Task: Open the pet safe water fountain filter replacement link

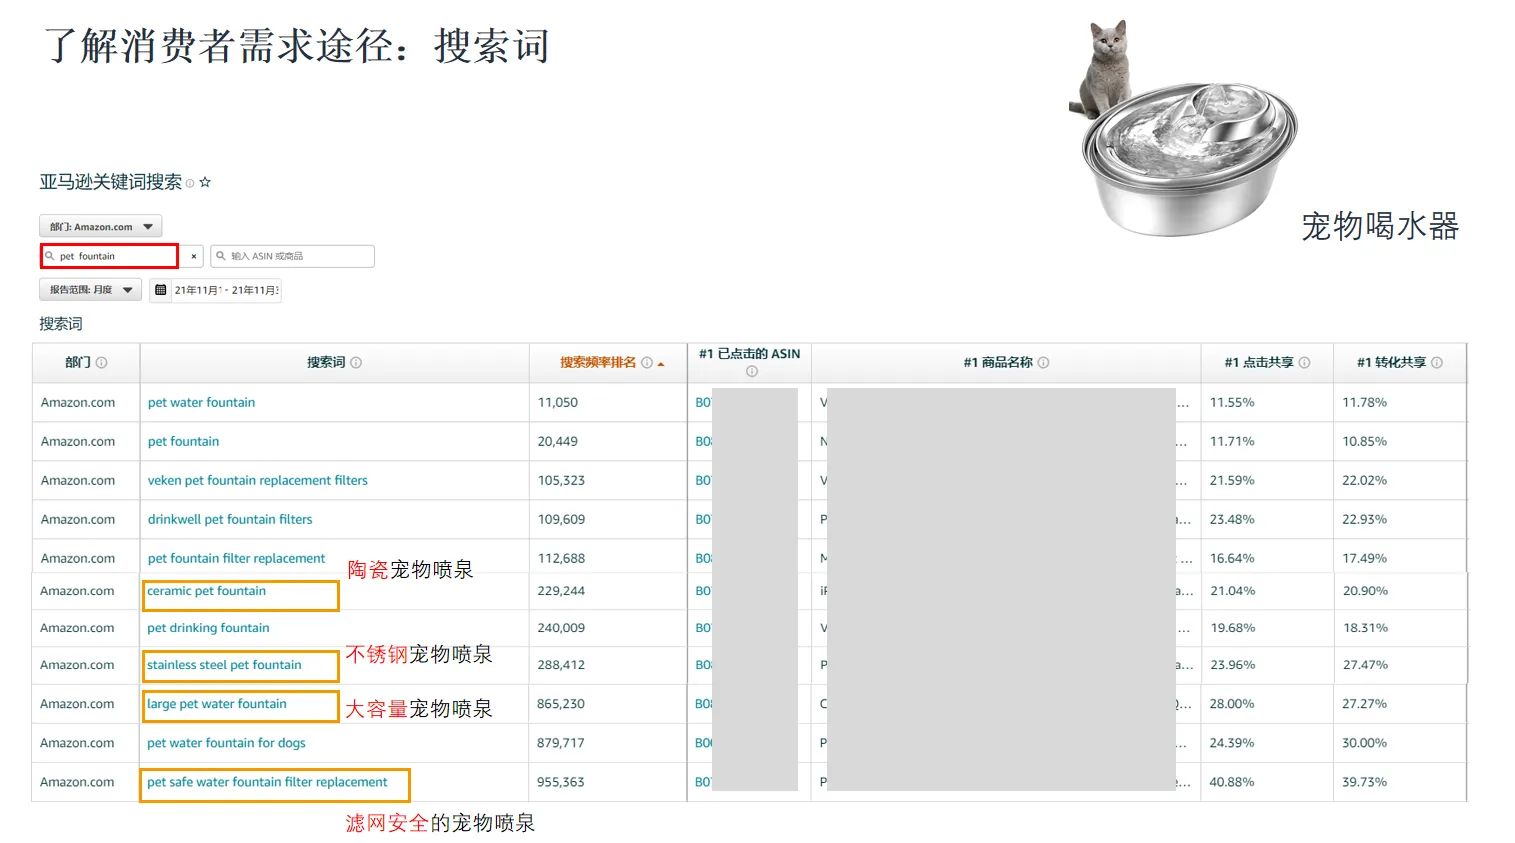Action: [266, 782]
